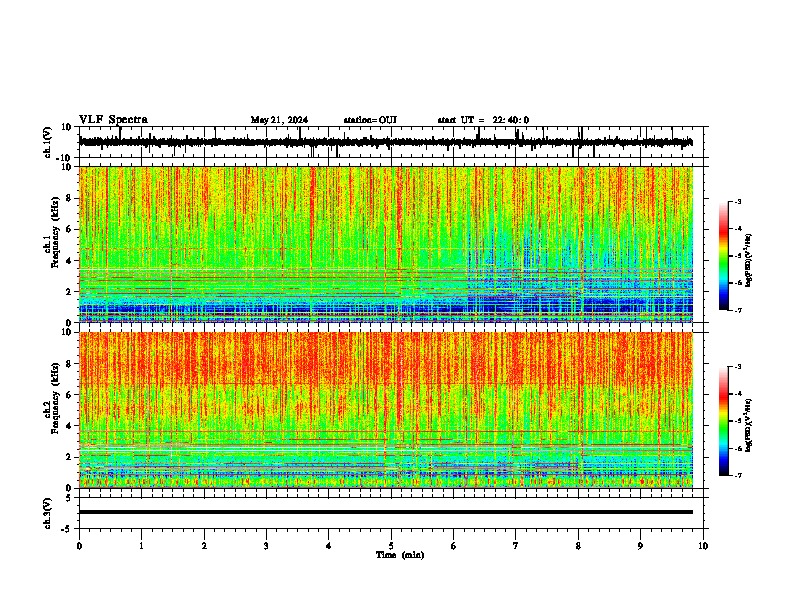Viewport: 792px width, 612px height.
Task: Click the ch.2 "Frequency (kHz)" axis label
Action: tap(55, 398)
